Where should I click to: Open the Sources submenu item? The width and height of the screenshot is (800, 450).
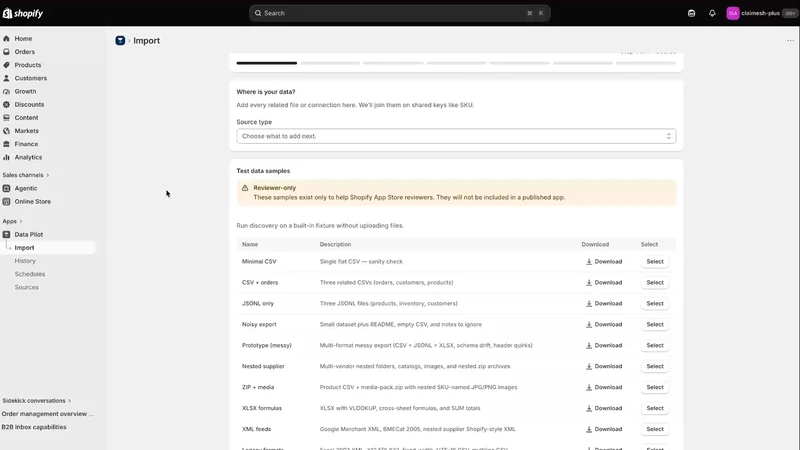coord(27,287)
